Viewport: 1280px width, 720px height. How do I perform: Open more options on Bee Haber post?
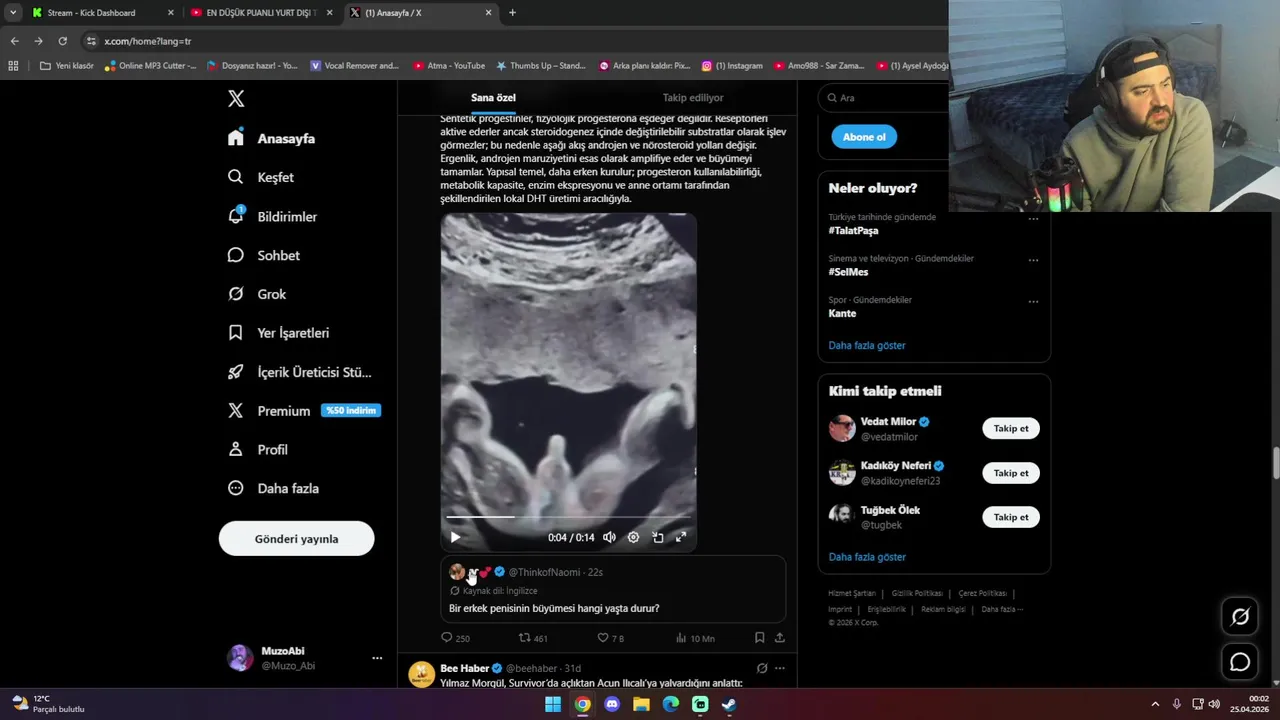[780, 668]
